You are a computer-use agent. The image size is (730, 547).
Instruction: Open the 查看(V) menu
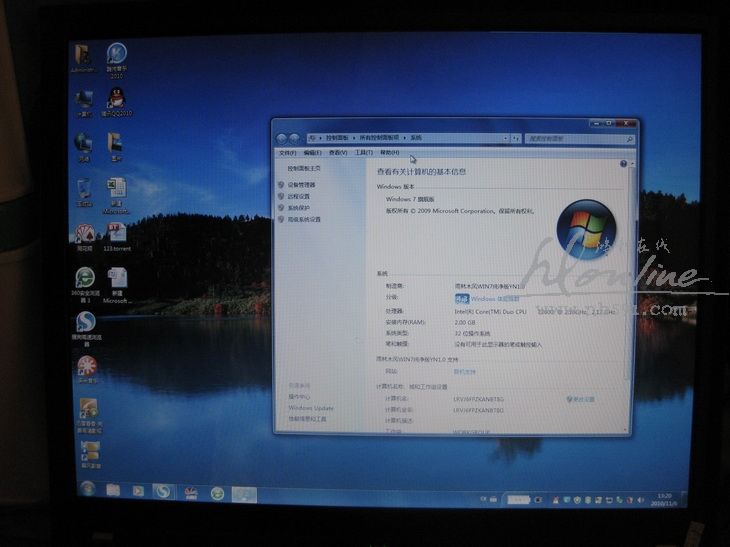coord(337,153)
